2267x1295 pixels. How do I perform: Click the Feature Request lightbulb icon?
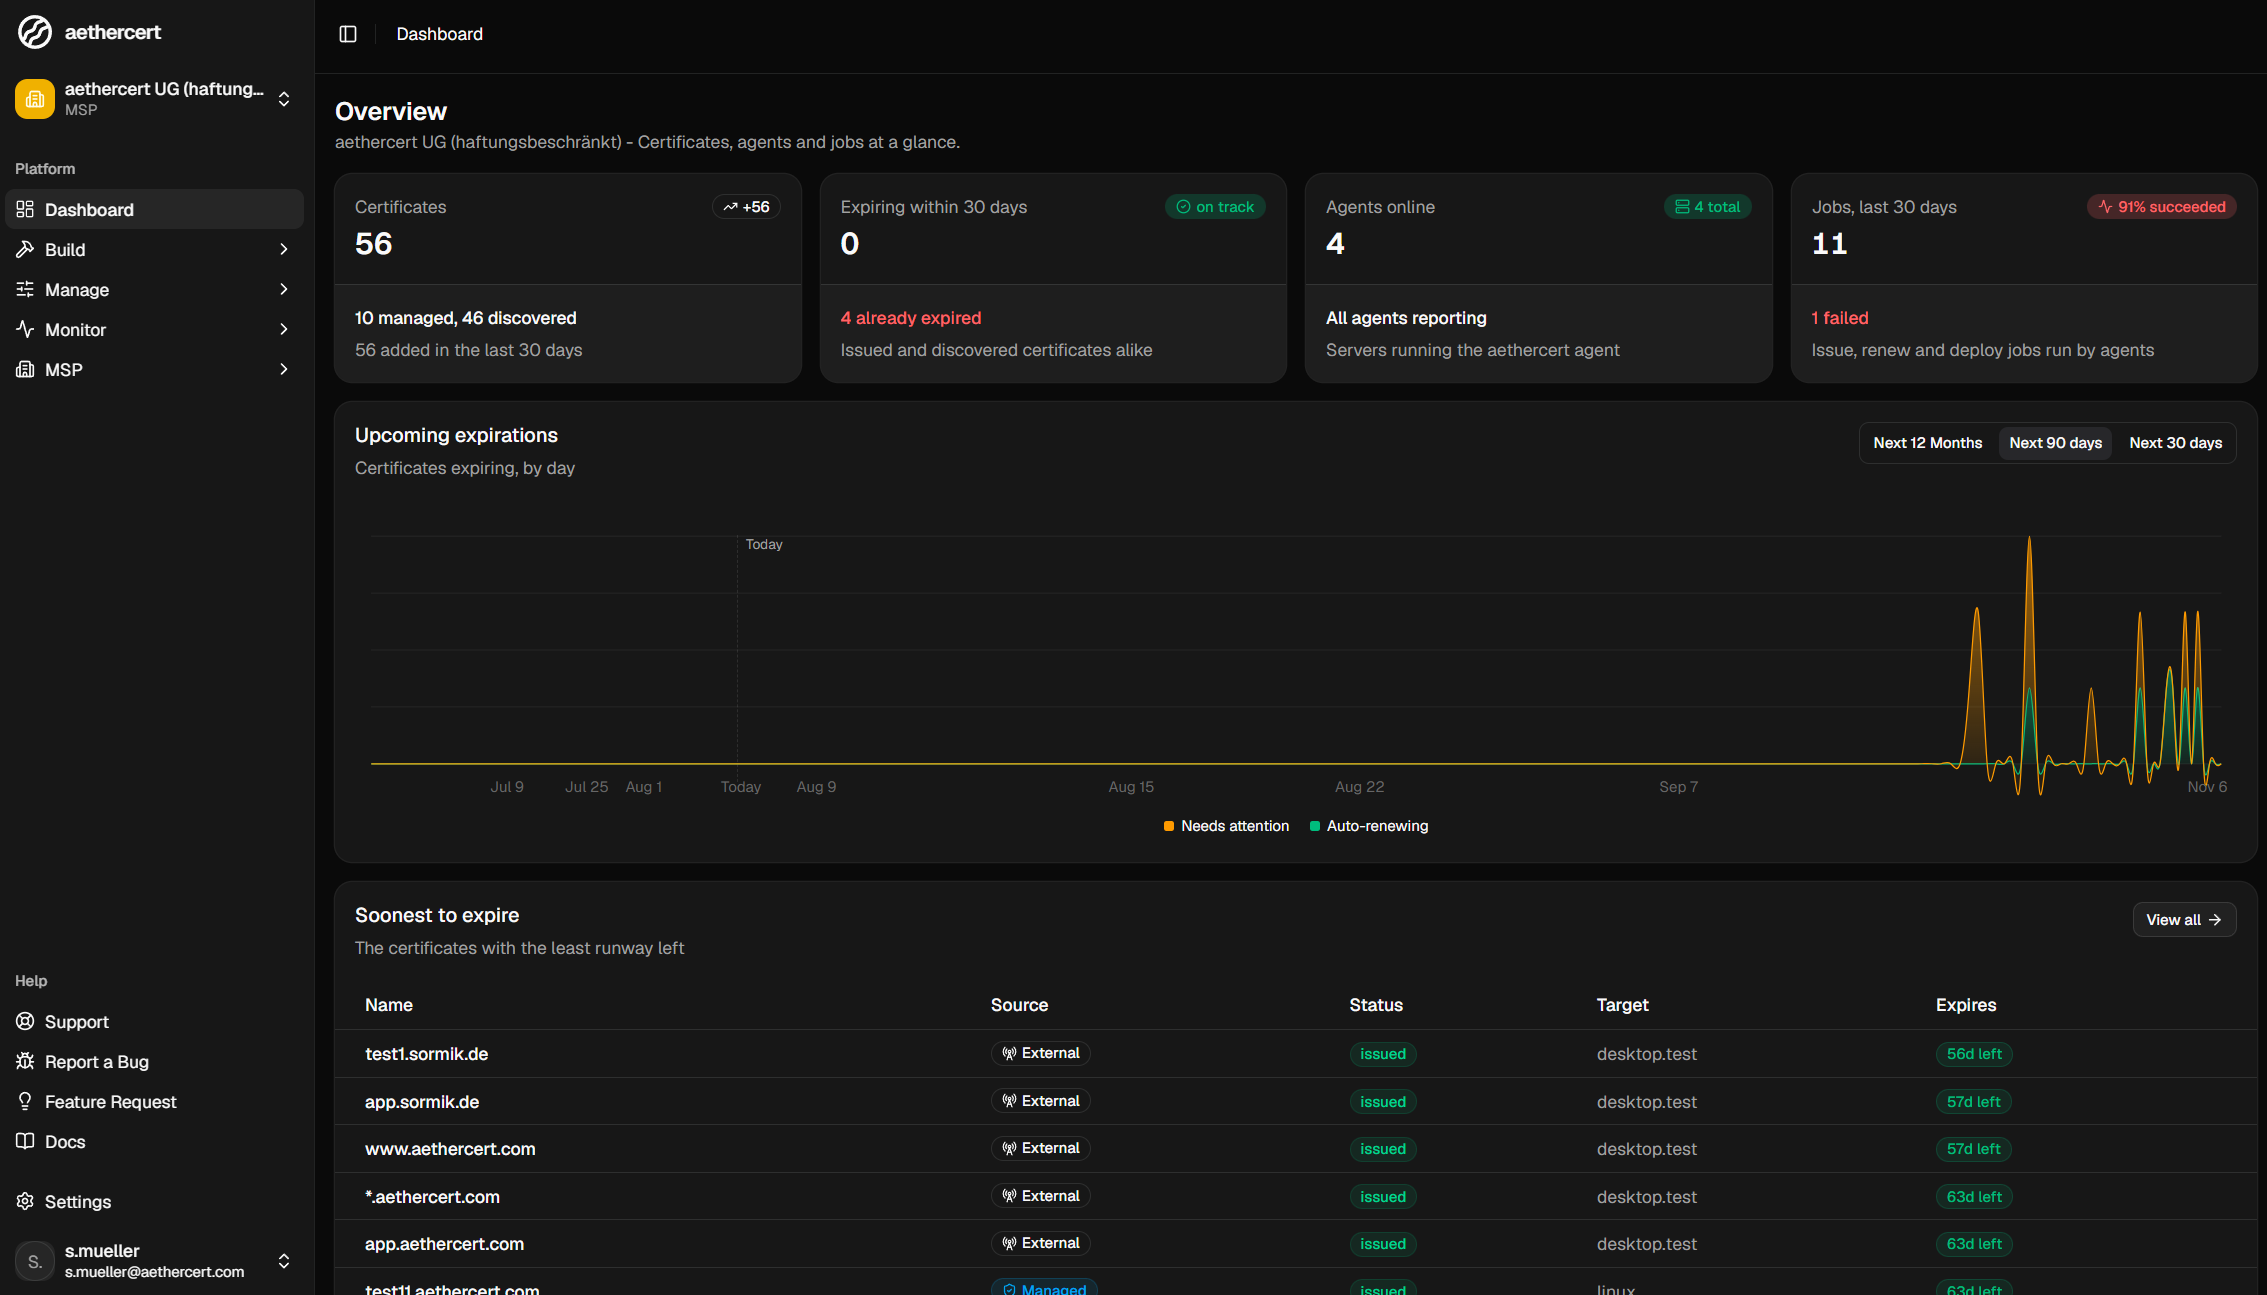[x=25, y=1101]
